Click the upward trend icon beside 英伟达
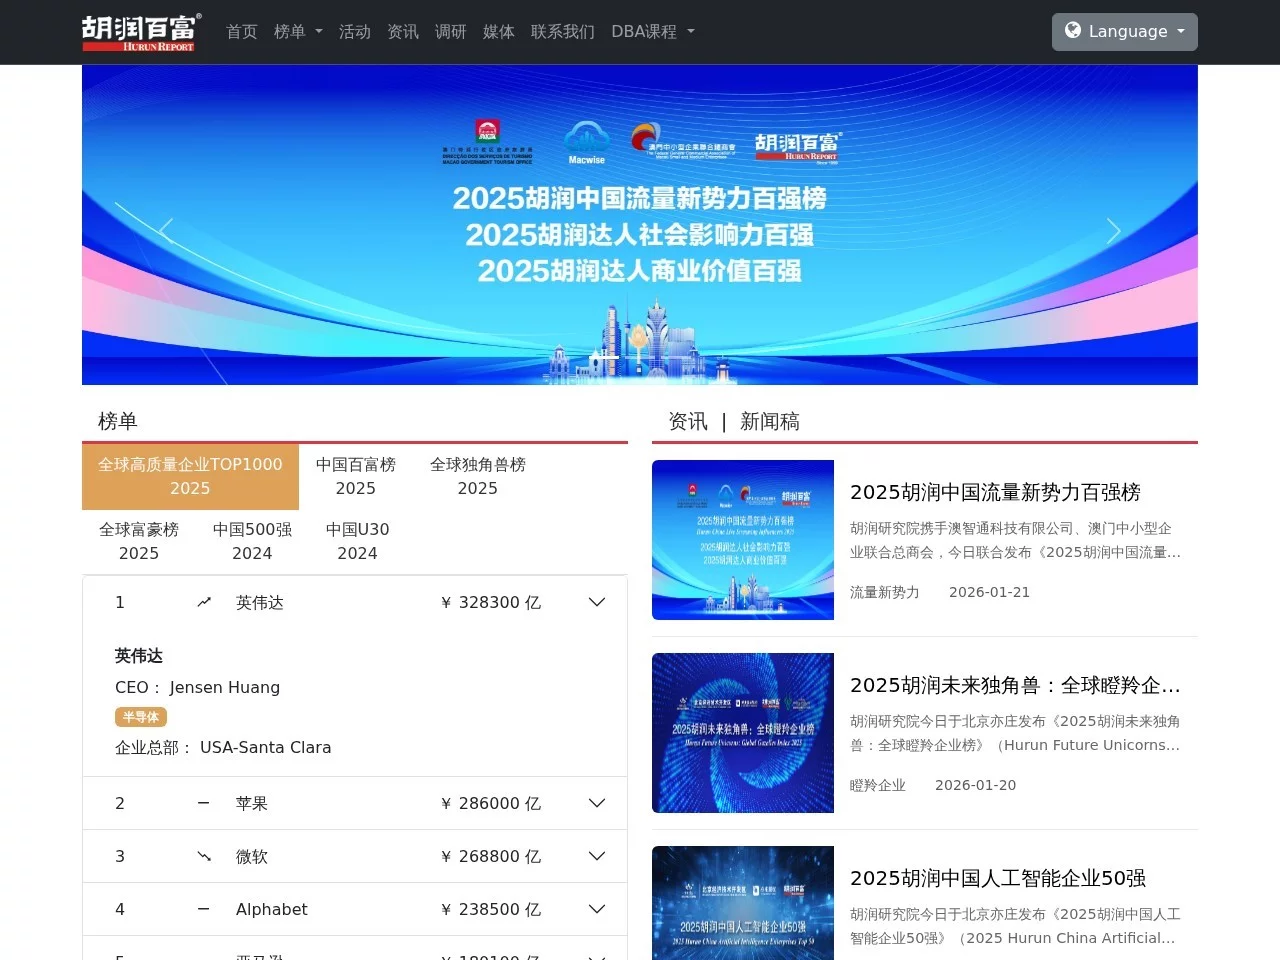1280x960 pixels. point(204,602)
